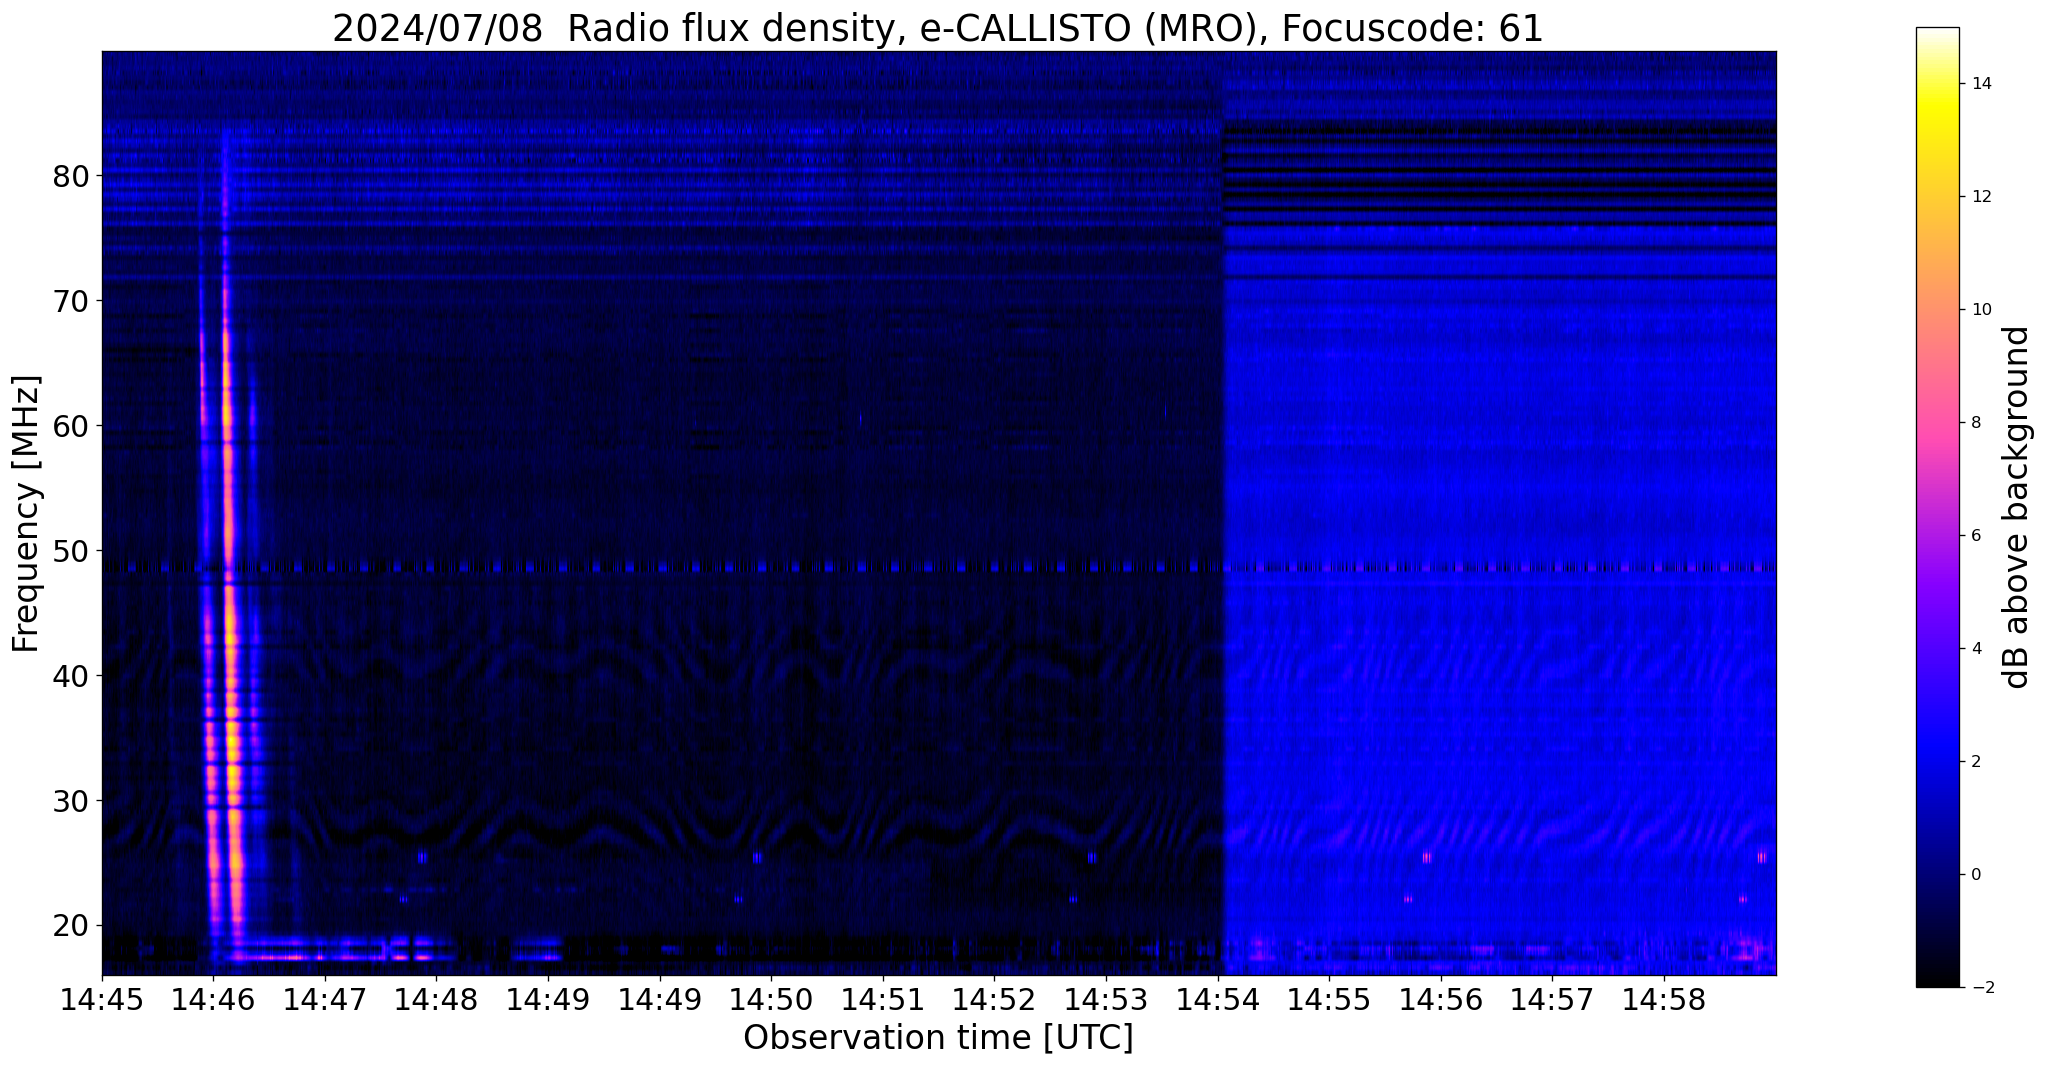The height and width of the screenshot is (1067, 2047).
Task: Select the 14:46 time tick label
Action: click(x=213, y=999)
